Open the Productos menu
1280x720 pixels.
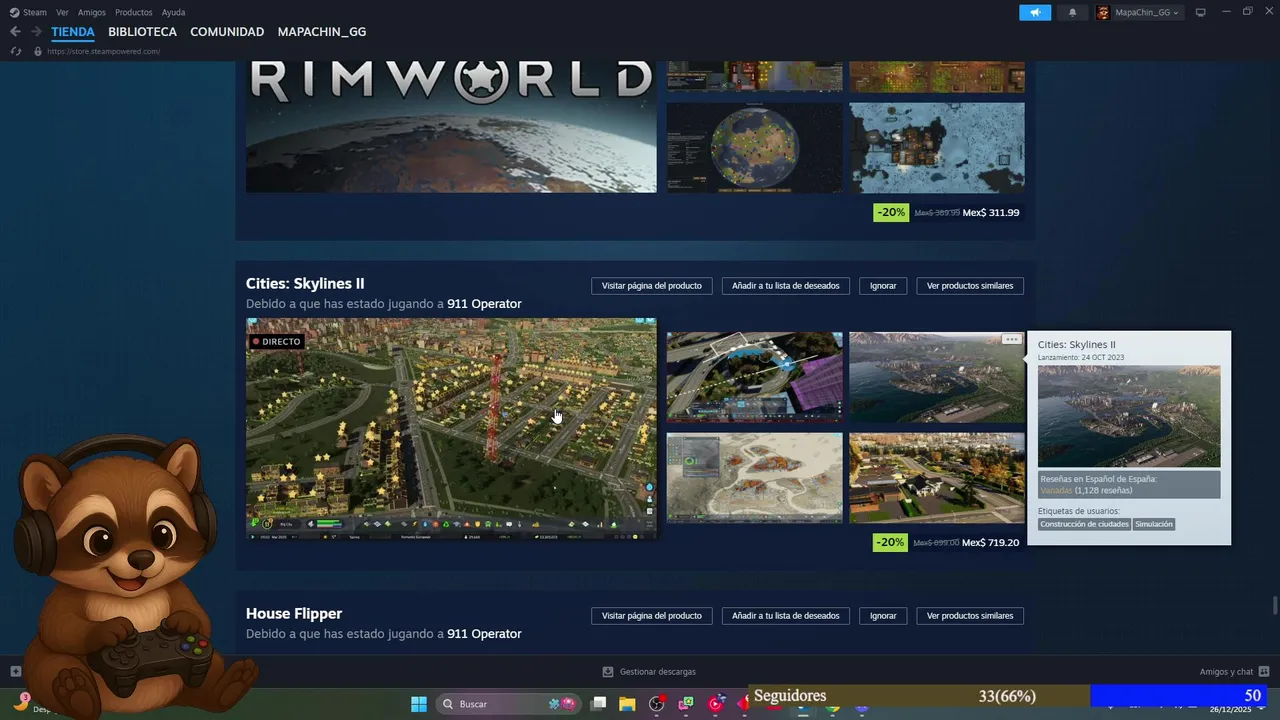[x=134, y=12]
